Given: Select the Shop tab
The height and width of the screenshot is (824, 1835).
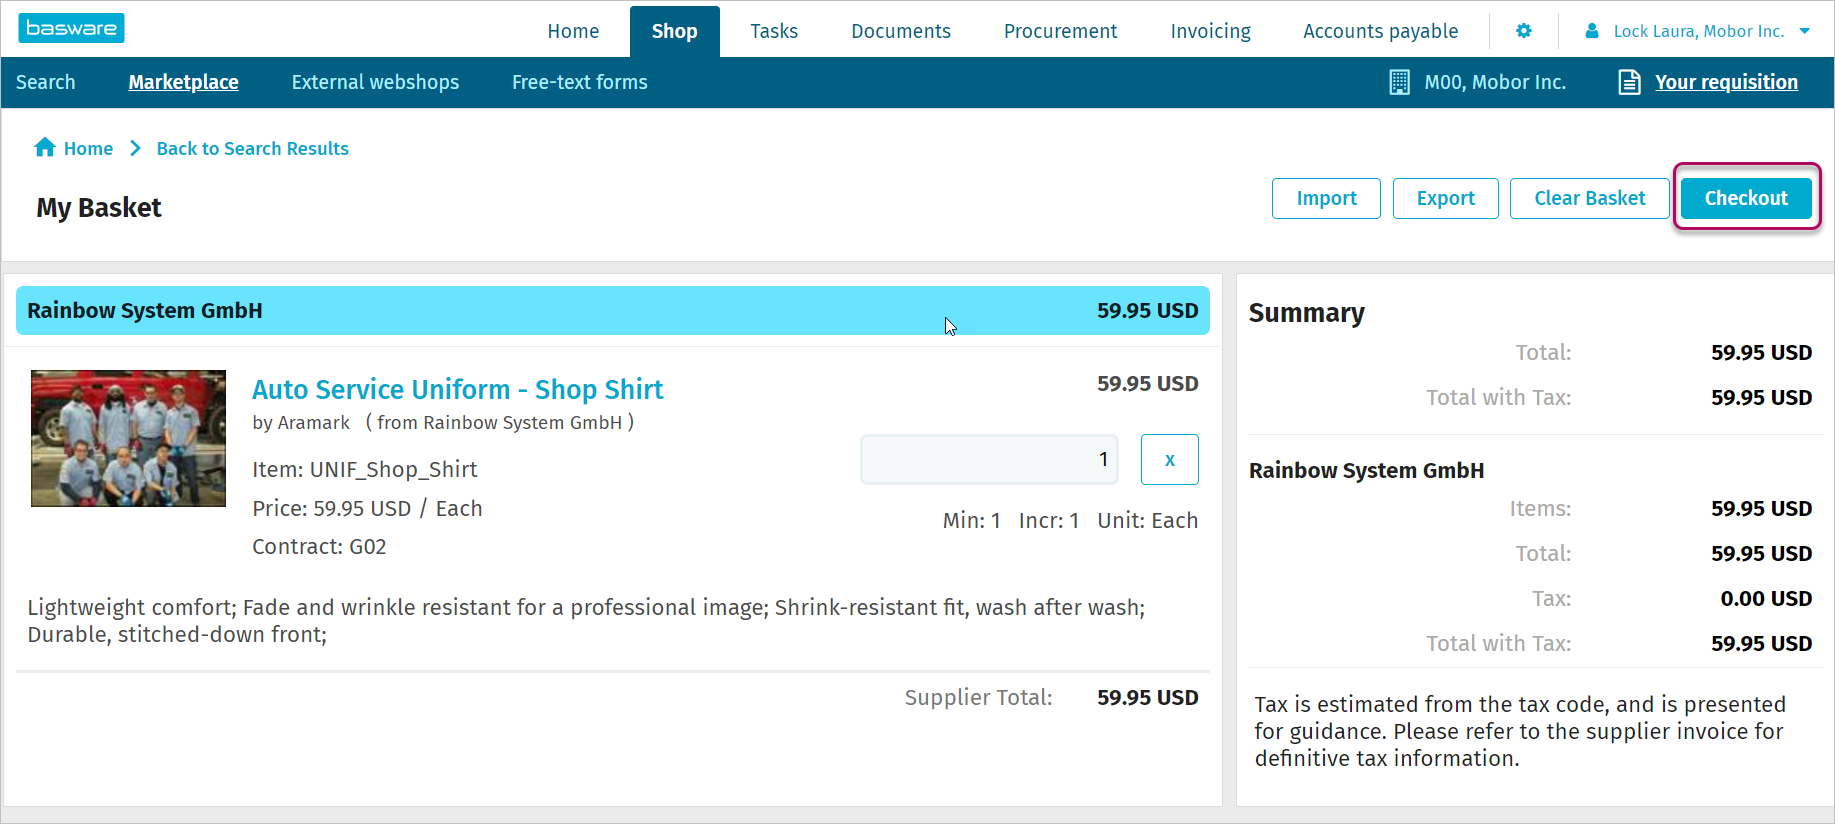Looking at the screenshot, I should coord(675,31).
